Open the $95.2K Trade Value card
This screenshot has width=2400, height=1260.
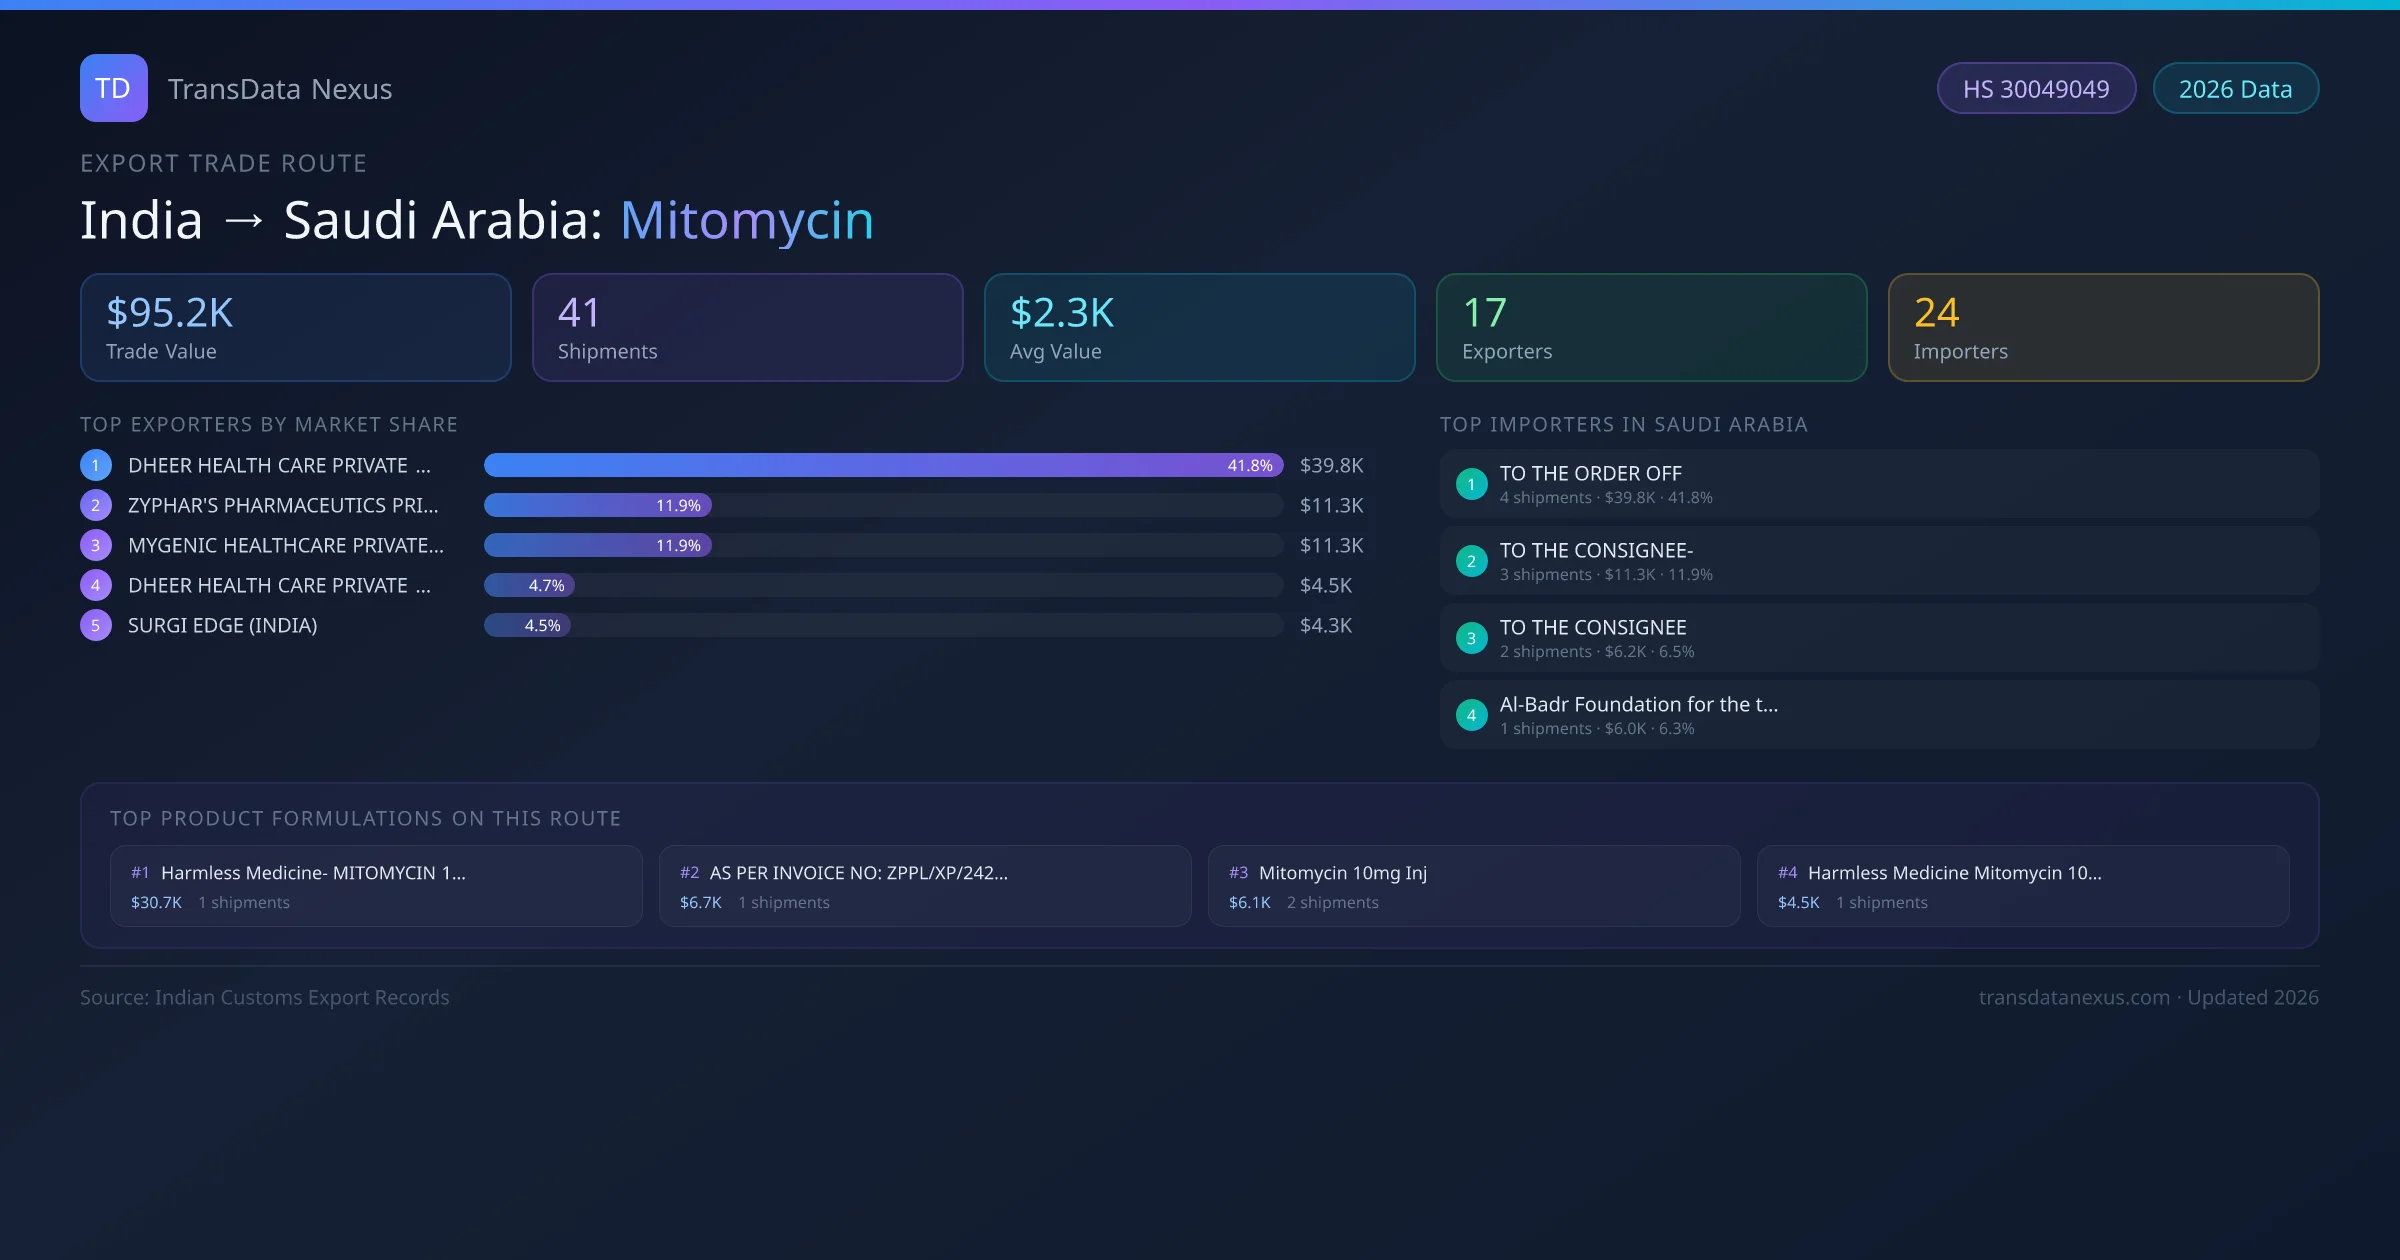pos(295,328)
